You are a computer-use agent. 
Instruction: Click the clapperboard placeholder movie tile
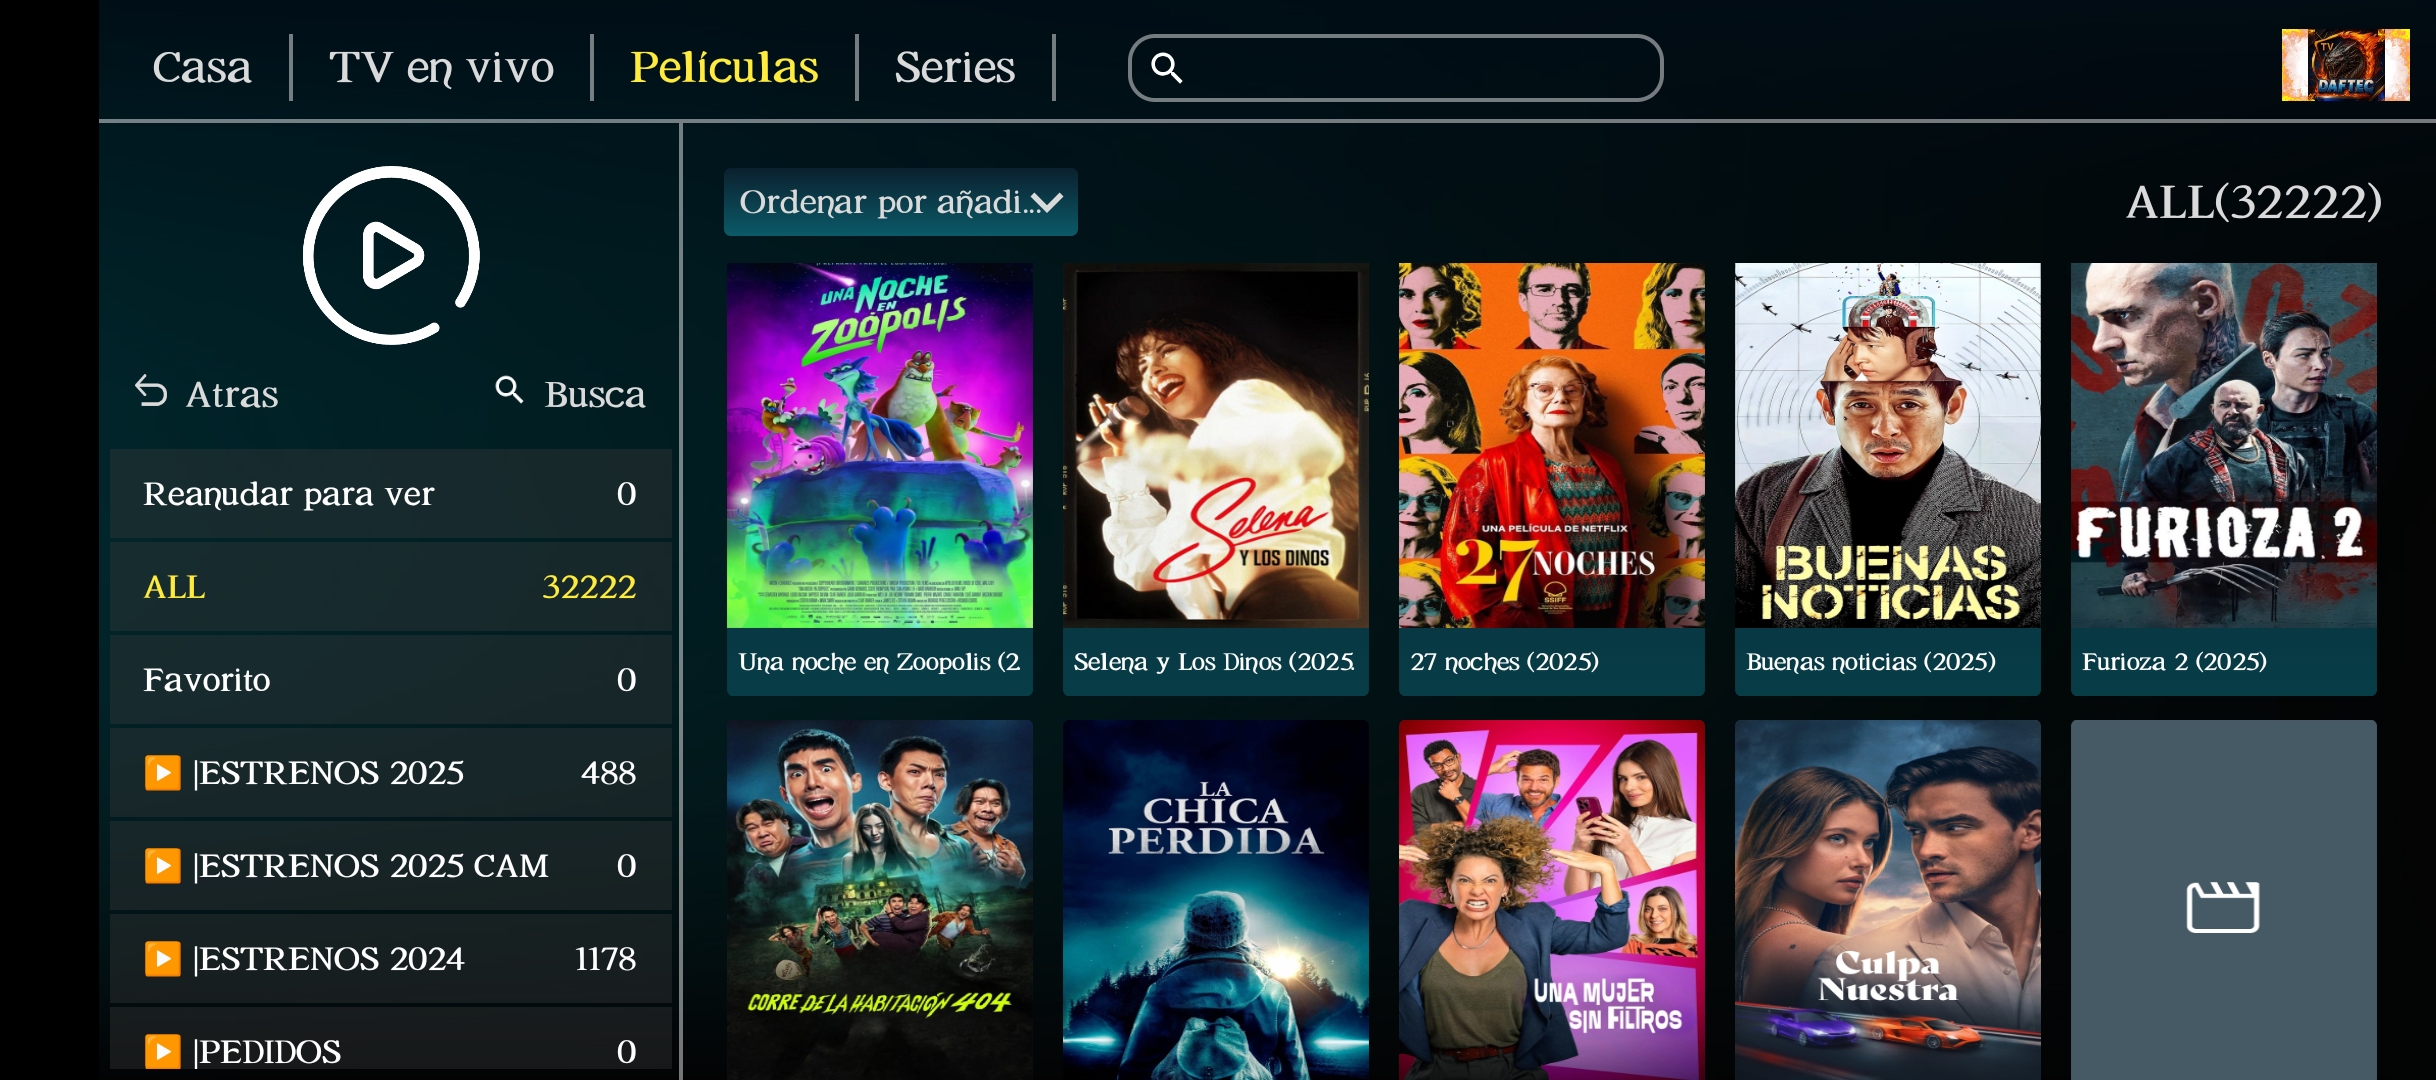[x=2223, y=900]
